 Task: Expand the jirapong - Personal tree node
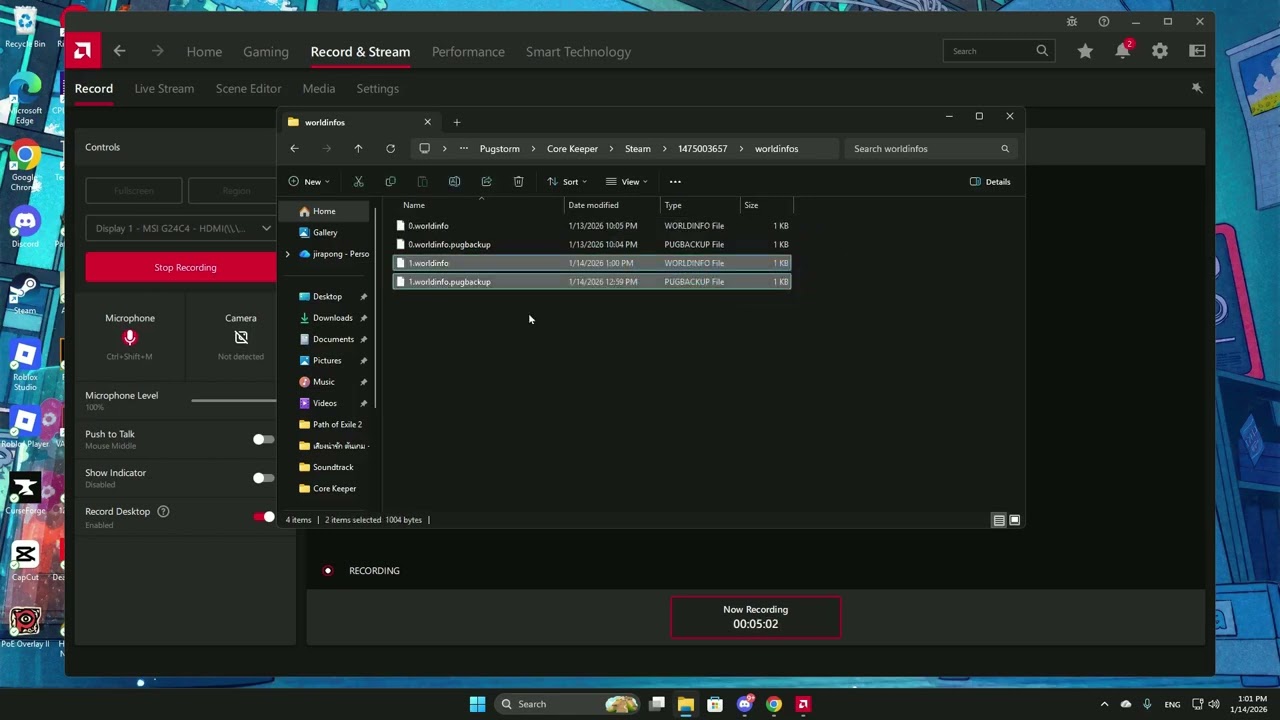pos(288,254)
